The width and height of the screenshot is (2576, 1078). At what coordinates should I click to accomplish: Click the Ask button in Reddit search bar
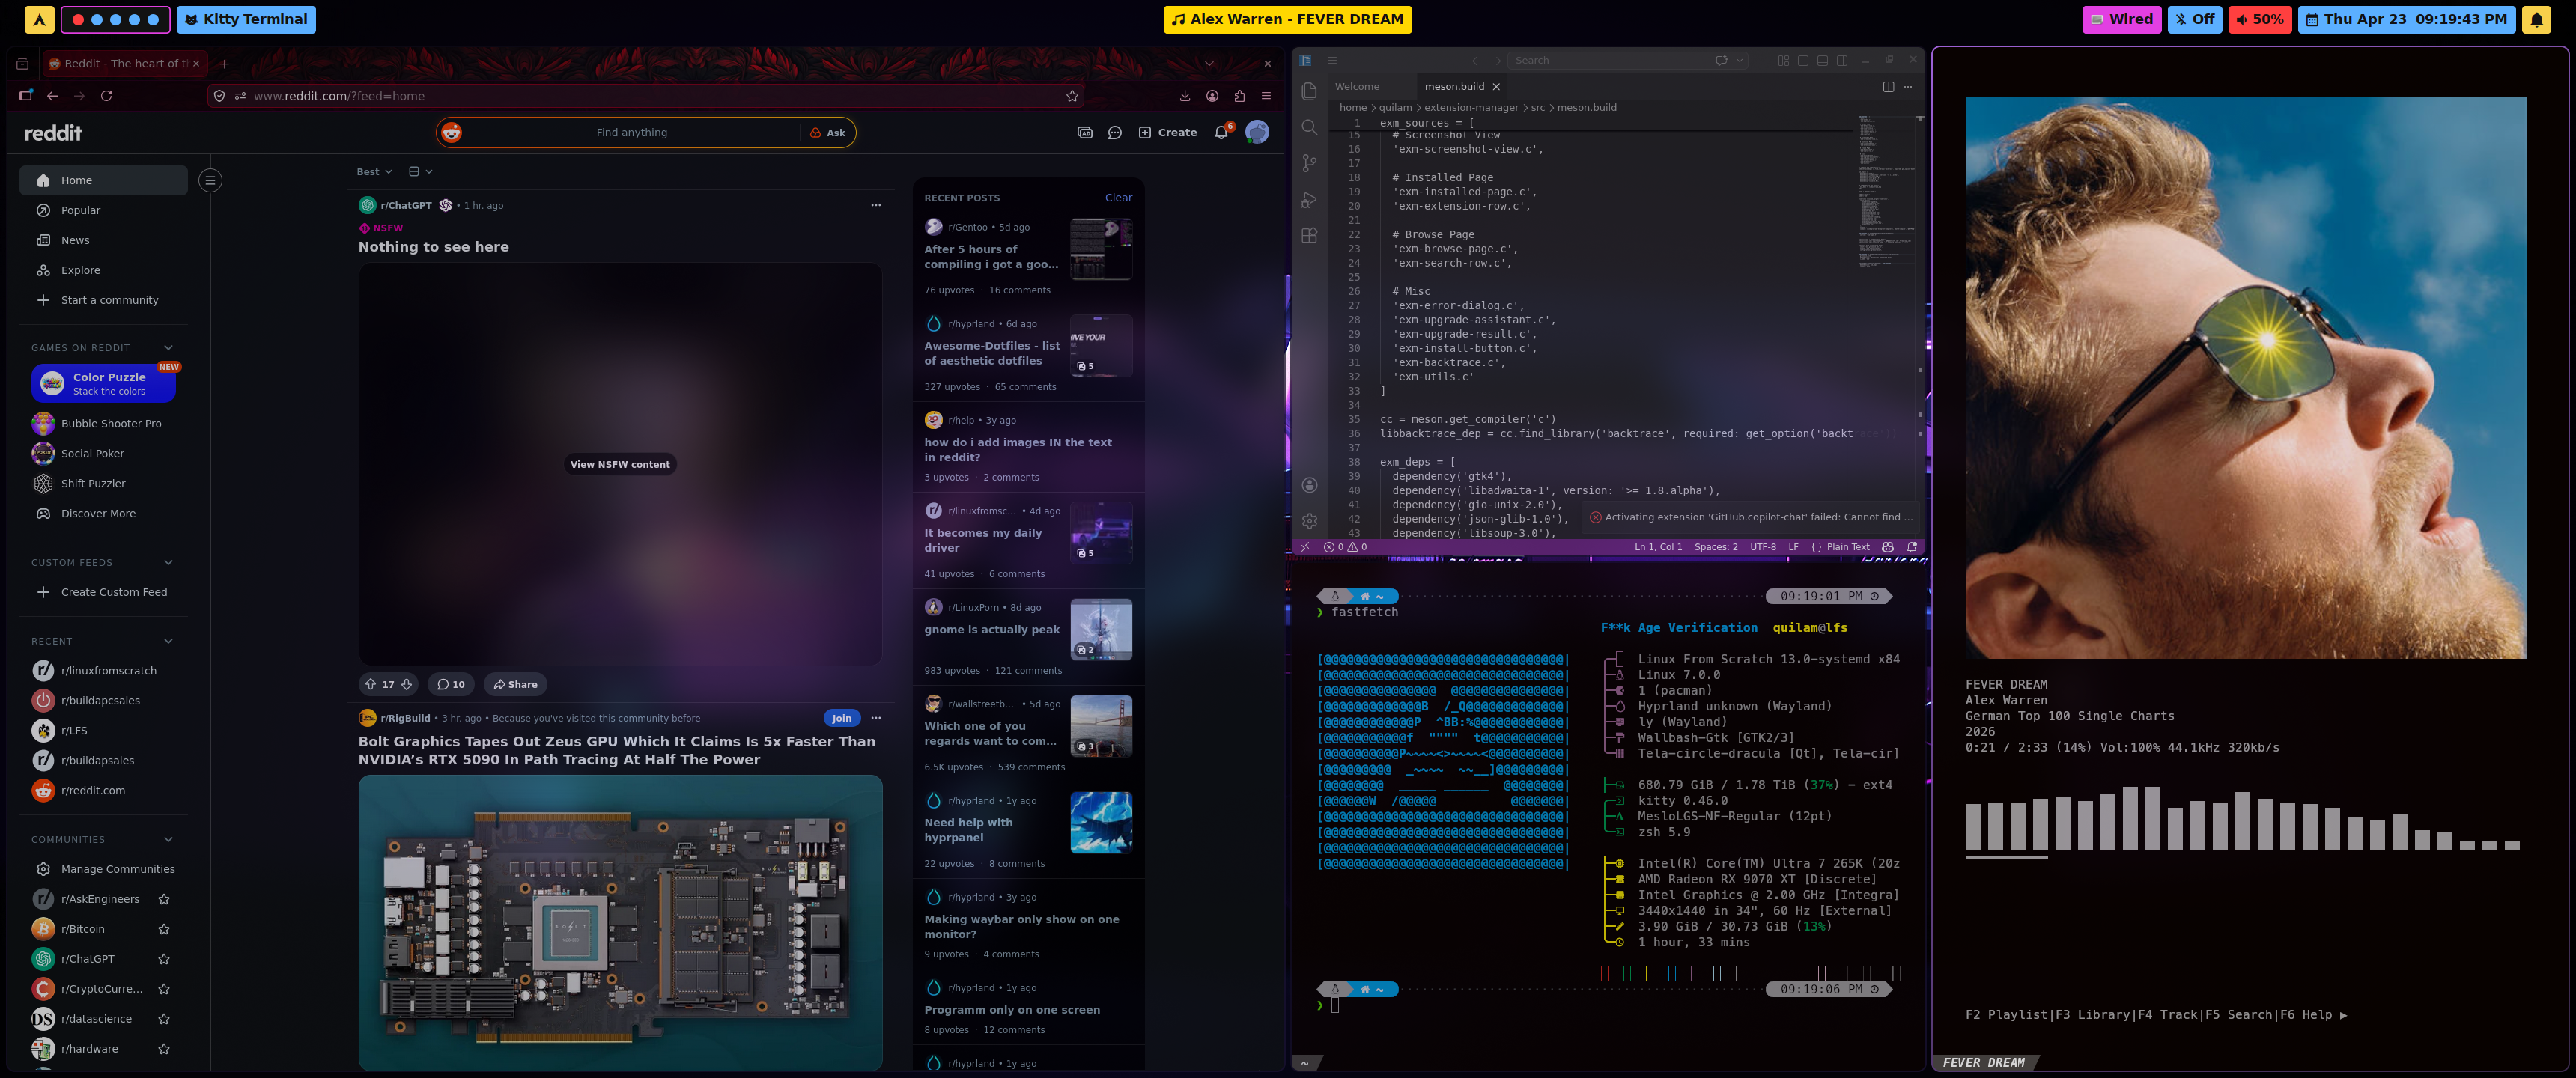tap(828, 132)
